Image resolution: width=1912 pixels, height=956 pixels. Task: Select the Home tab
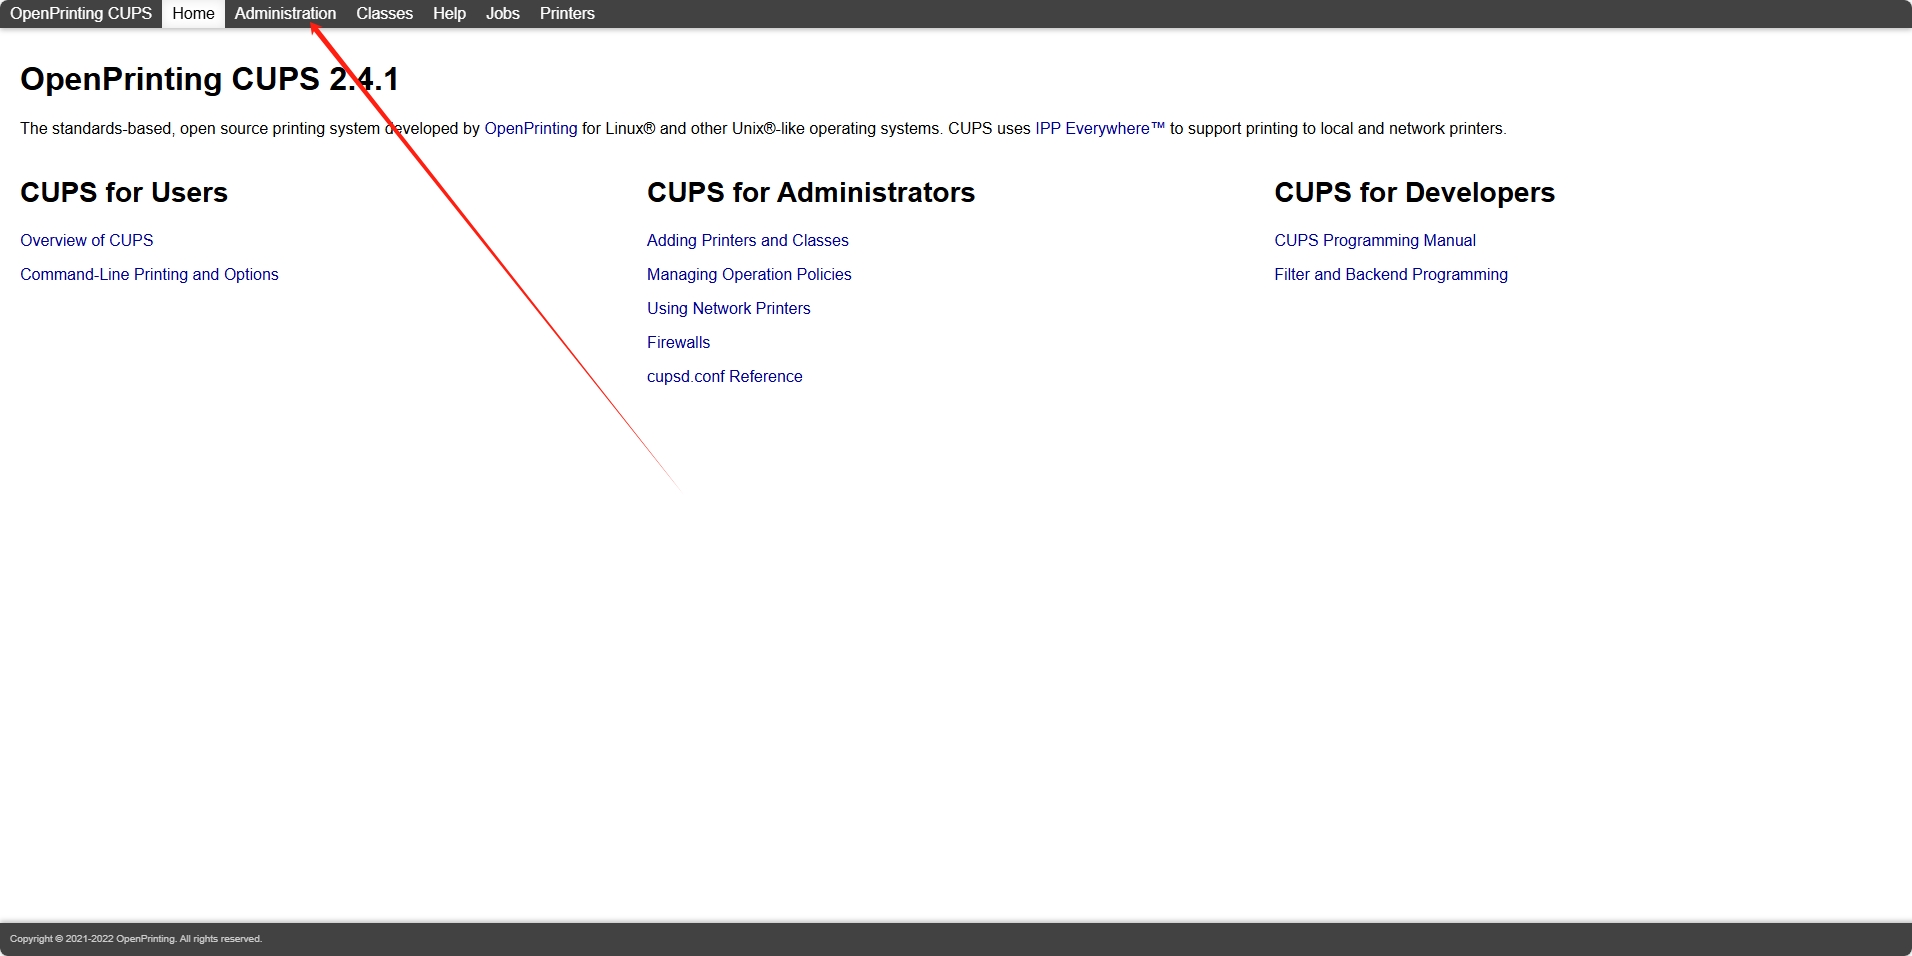(193, 13)
